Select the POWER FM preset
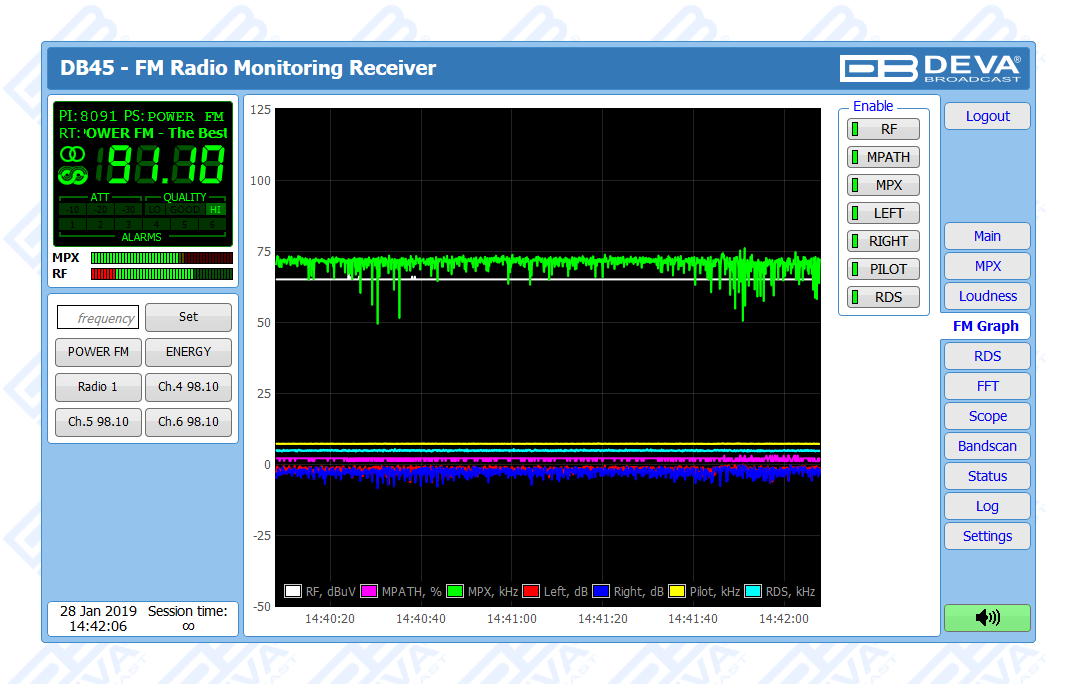The width and height of the screenshot is (1077, 684). pos(98,352)
